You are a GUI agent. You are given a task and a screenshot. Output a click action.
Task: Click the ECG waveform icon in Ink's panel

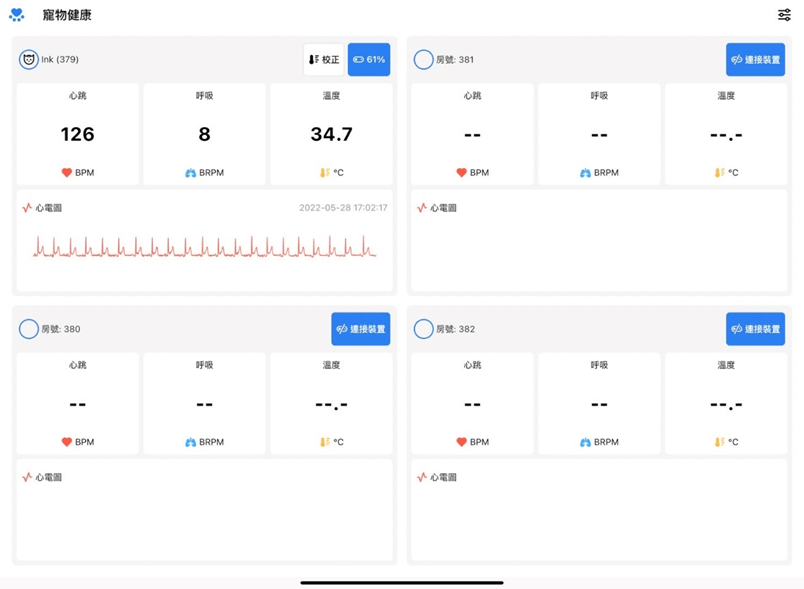(27, 208)
